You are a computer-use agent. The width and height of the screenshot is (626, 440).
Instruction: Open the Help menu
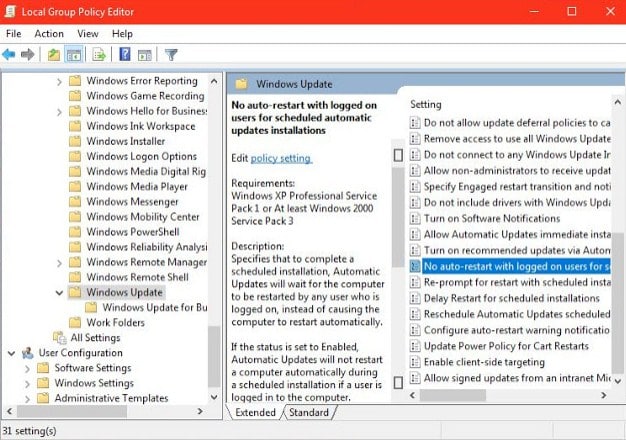pyautogui.click(x=122, y=34)
